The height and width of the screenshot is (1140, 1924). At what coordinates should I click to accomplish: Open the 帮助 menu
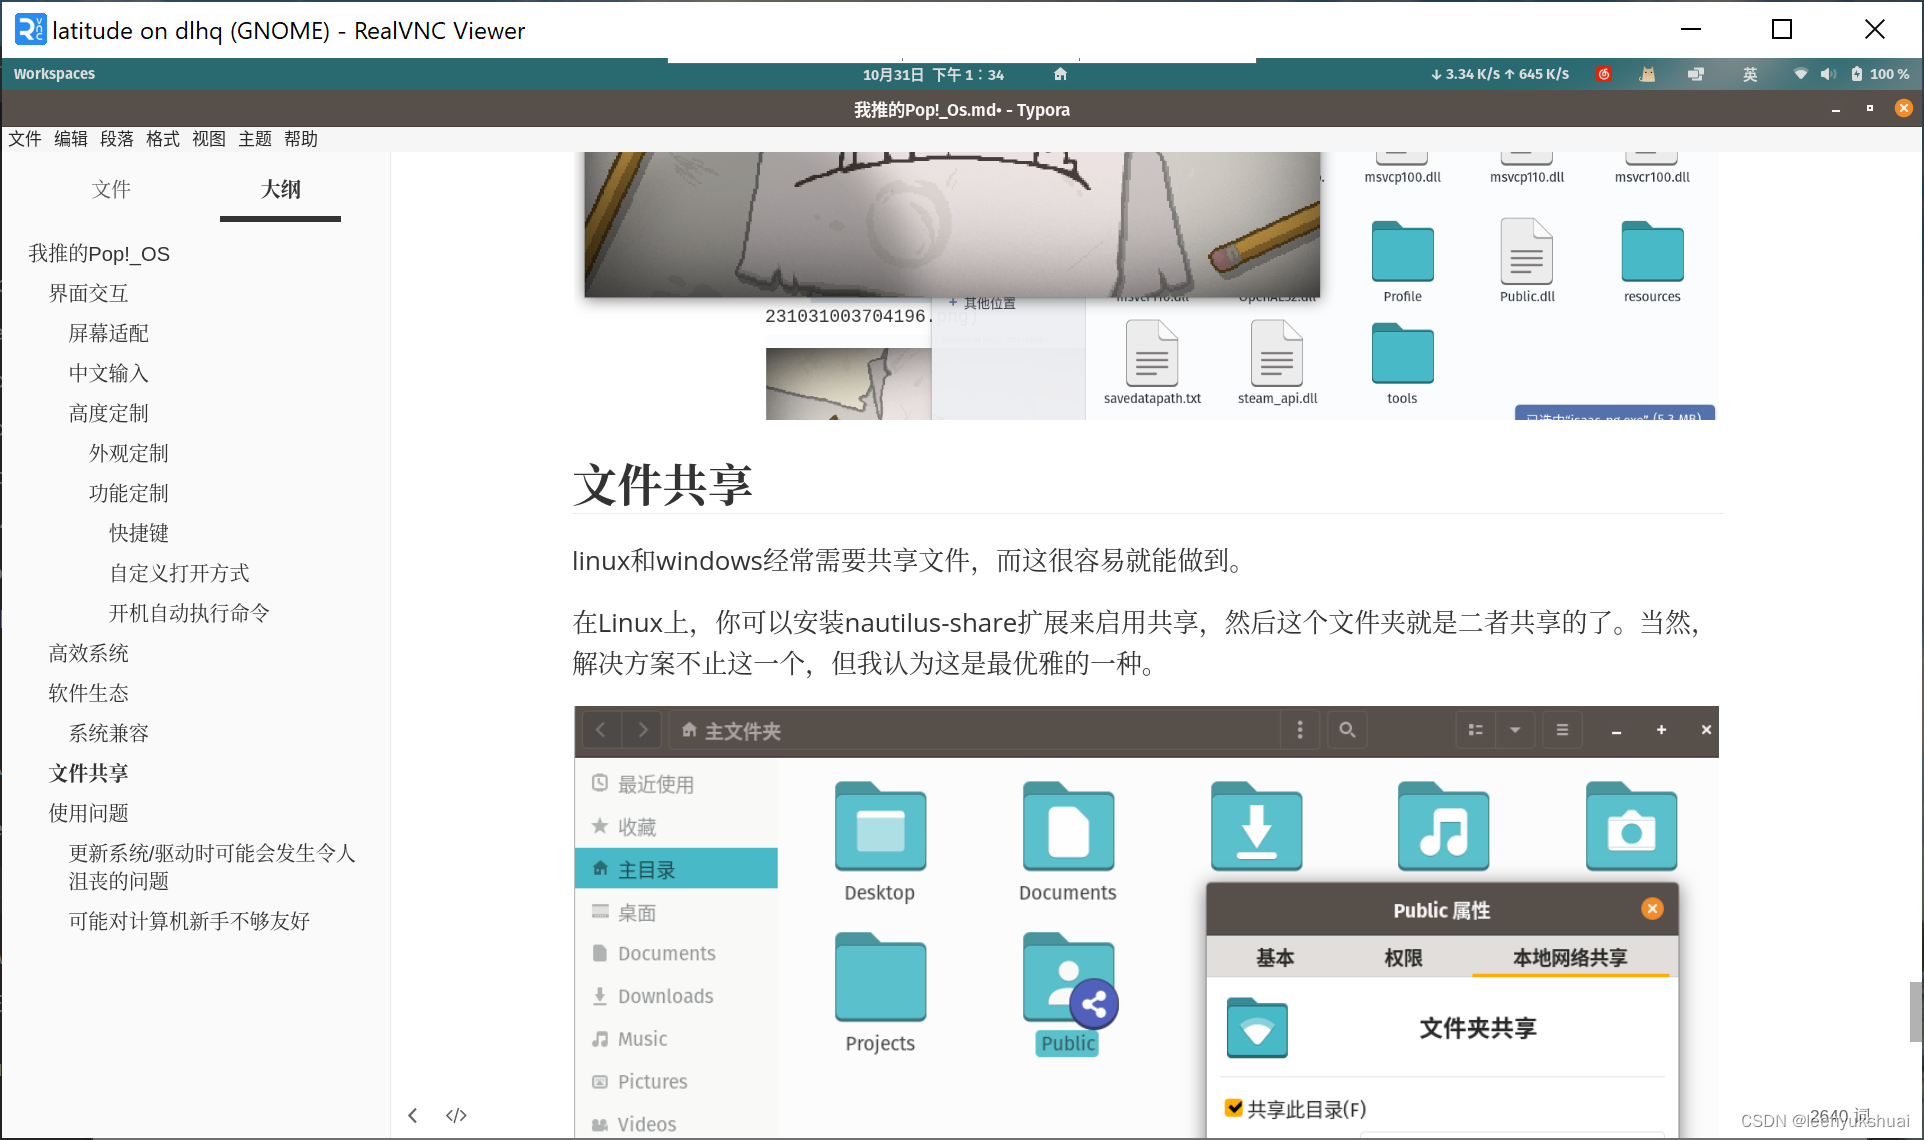click(301, 139)
